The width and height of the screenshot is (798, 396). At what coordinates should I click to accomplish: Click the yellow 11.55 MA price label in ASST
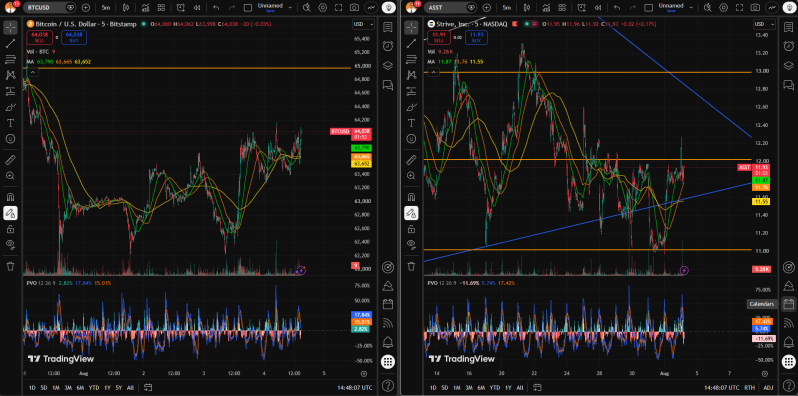[x=762, y=202]
